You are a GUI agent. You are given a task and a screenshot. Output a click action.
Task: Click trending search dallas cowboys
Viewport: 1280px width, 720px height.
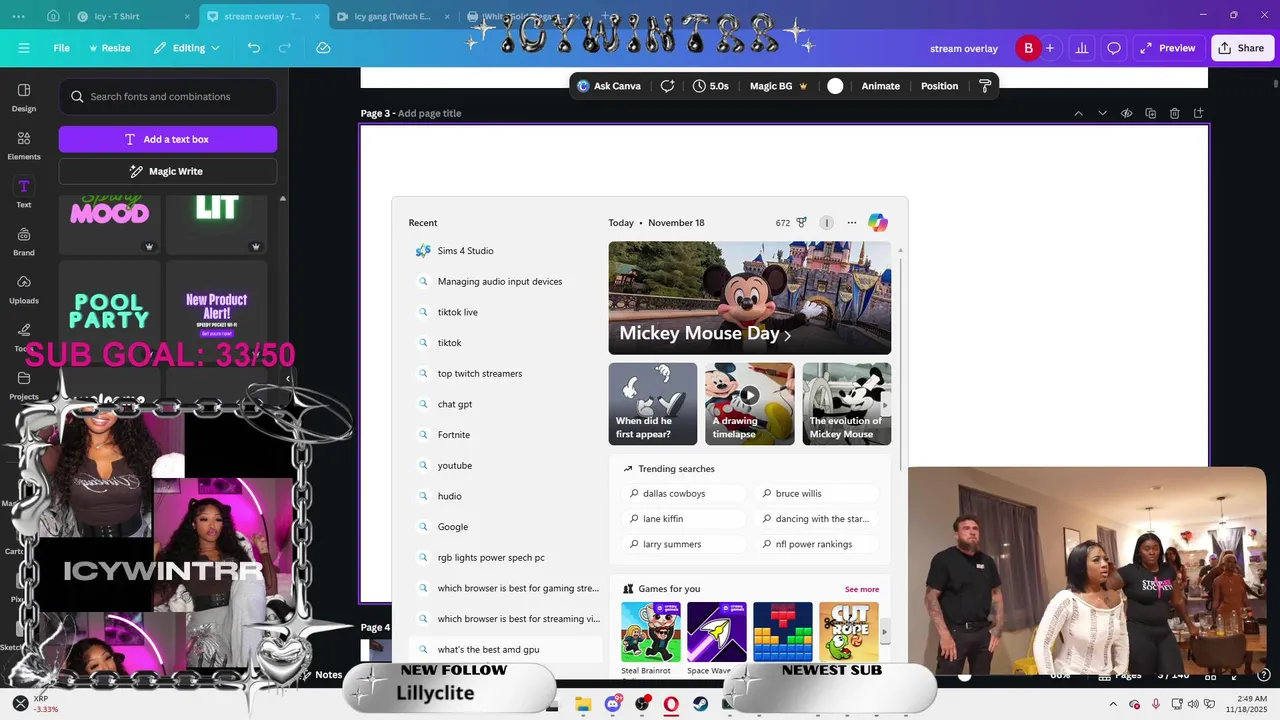point(683,493)
